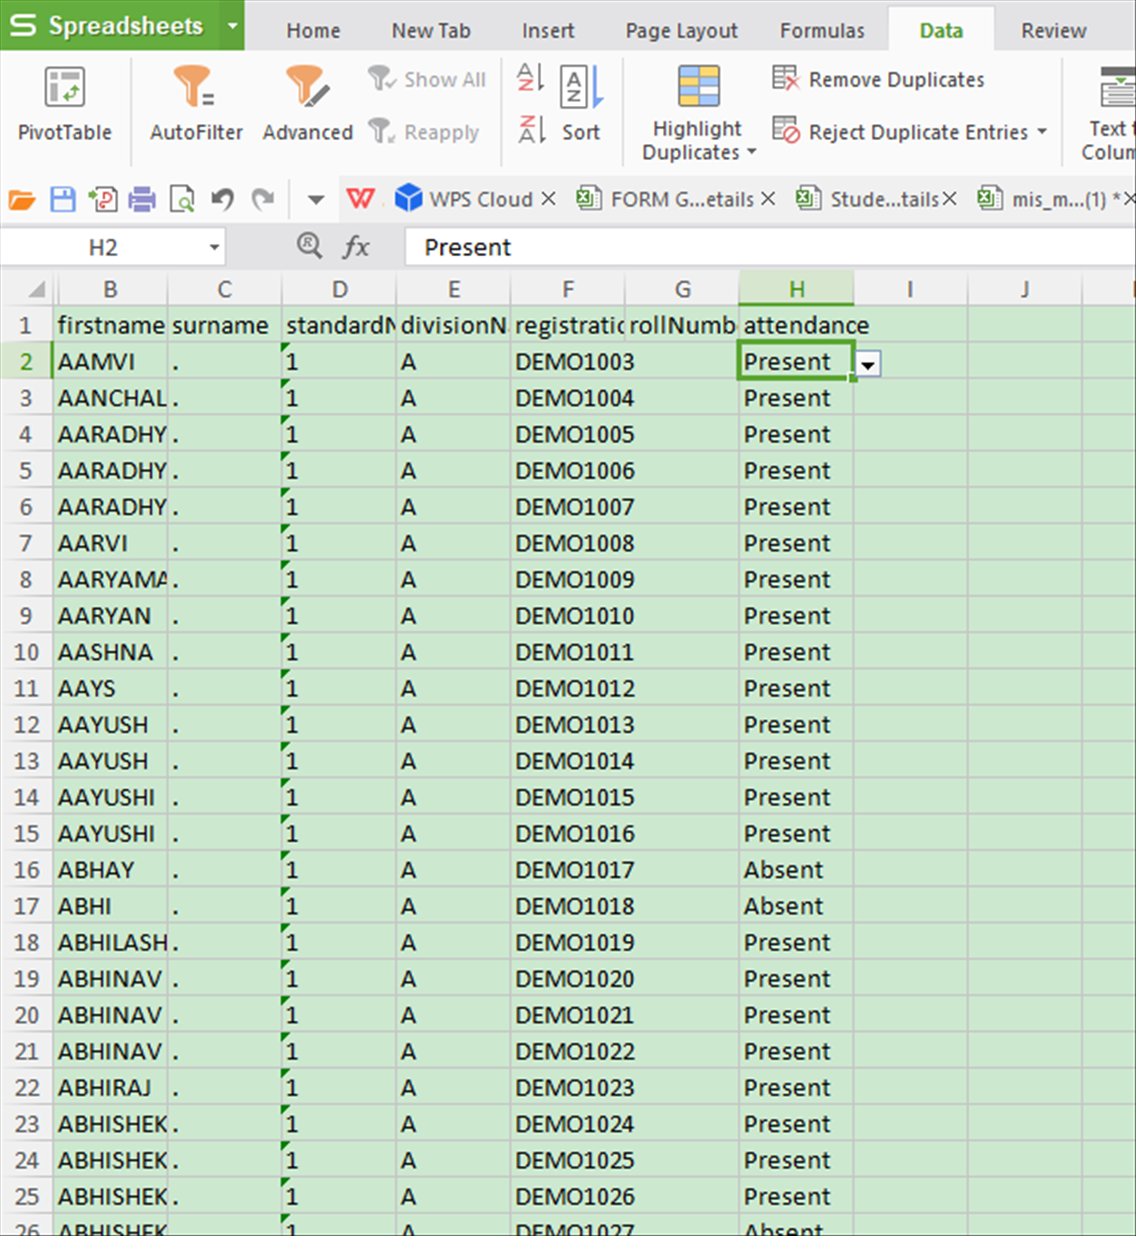Open the Review ribbon tab
This screenshot has width=1136, height=1236.
[1054, 31]
